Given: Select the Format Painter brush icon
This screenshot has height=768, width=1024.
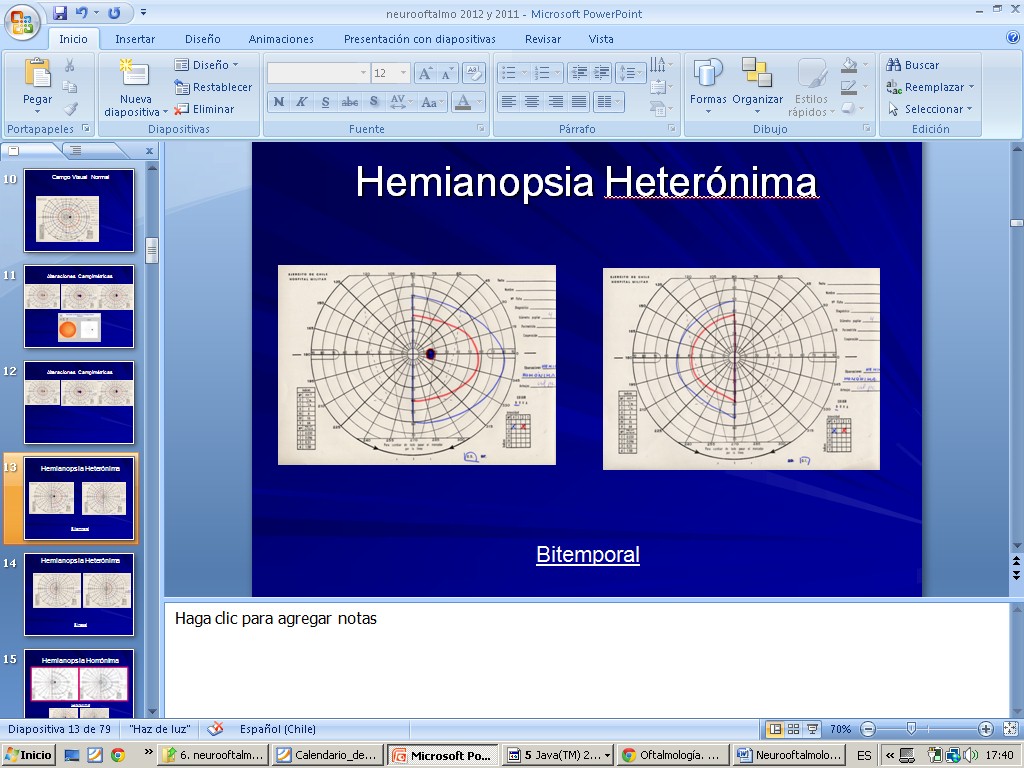Looking at the screenshot, I should pyautogui.click(x=70, y=109).
